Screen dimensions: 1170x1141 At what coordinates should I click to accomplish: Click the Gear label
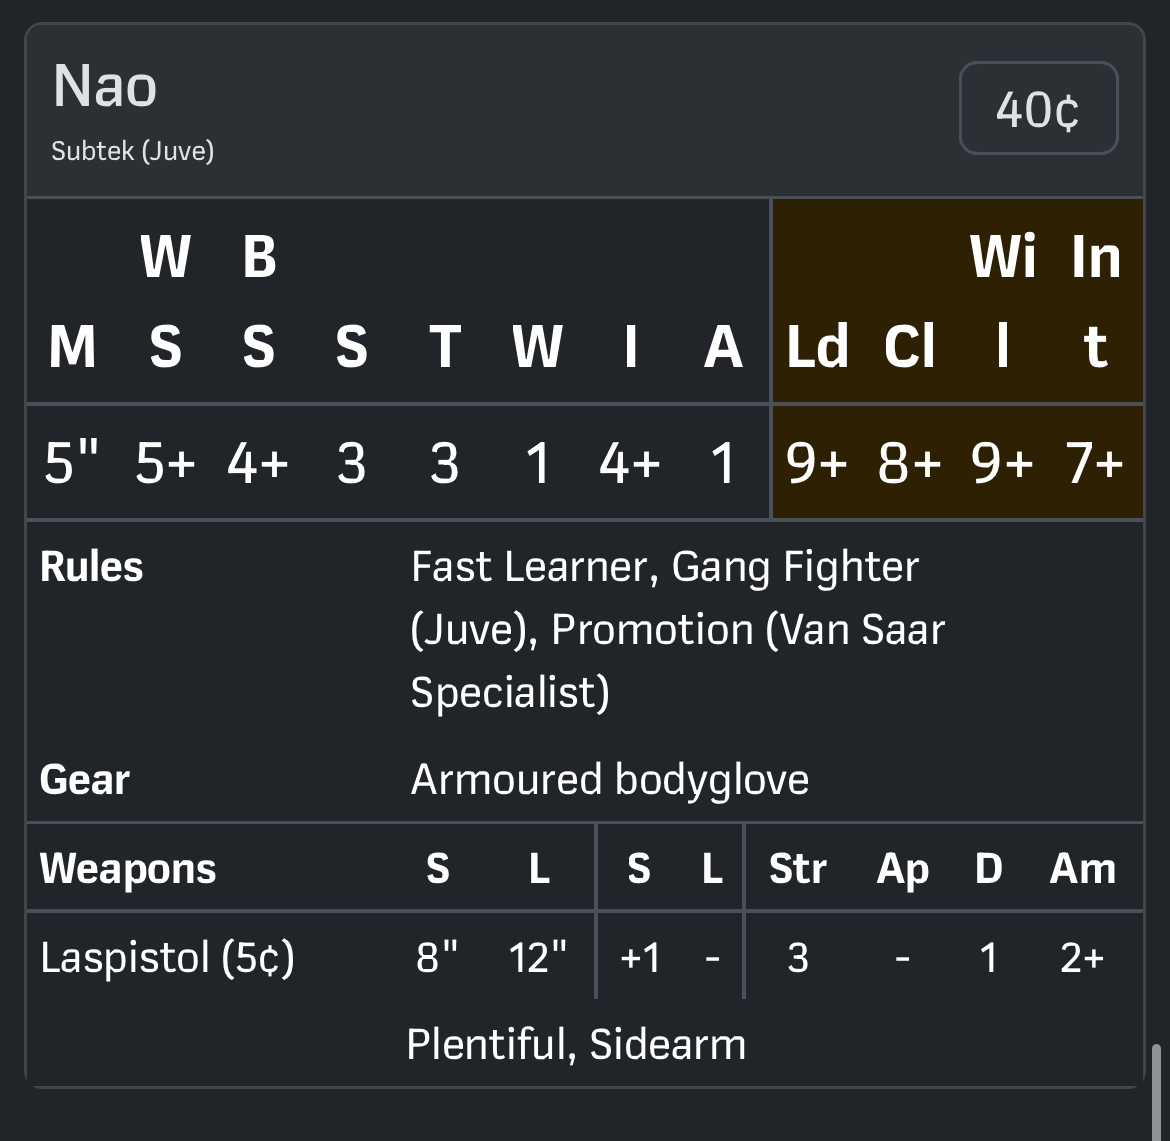85,780
